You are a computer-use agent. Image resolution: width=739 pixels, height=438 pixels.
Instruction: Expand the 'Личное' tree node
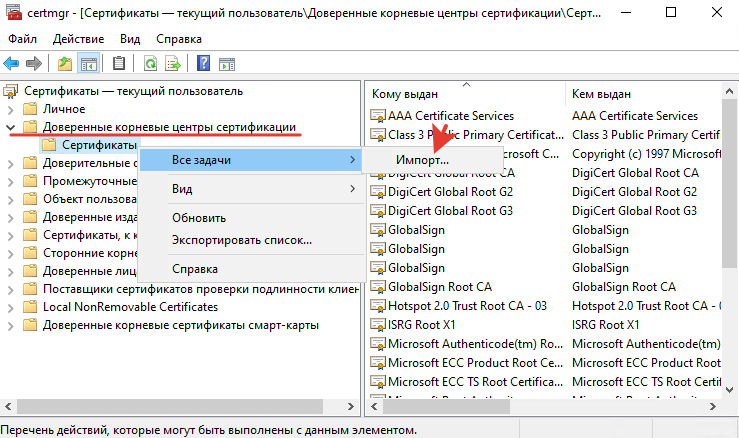11,110
